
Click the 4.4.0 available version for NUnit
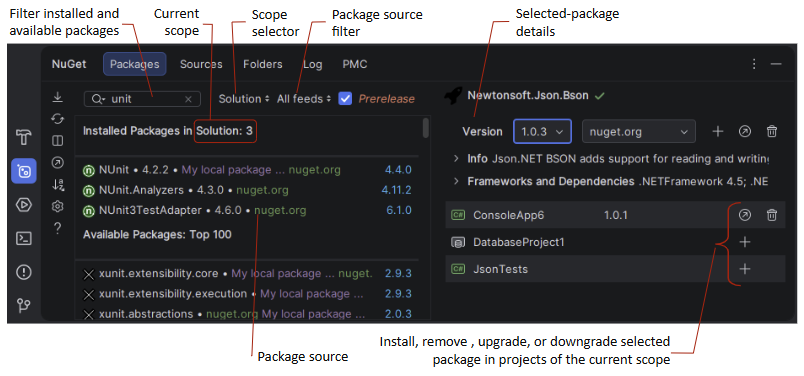[398, 170]
